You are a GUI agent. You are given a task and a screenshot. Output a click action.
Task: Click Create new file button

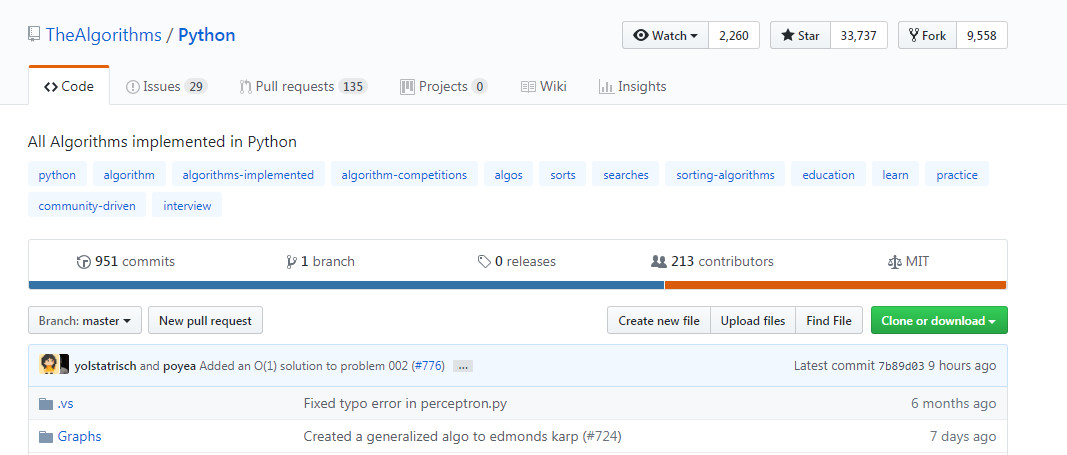click(659, 320)
